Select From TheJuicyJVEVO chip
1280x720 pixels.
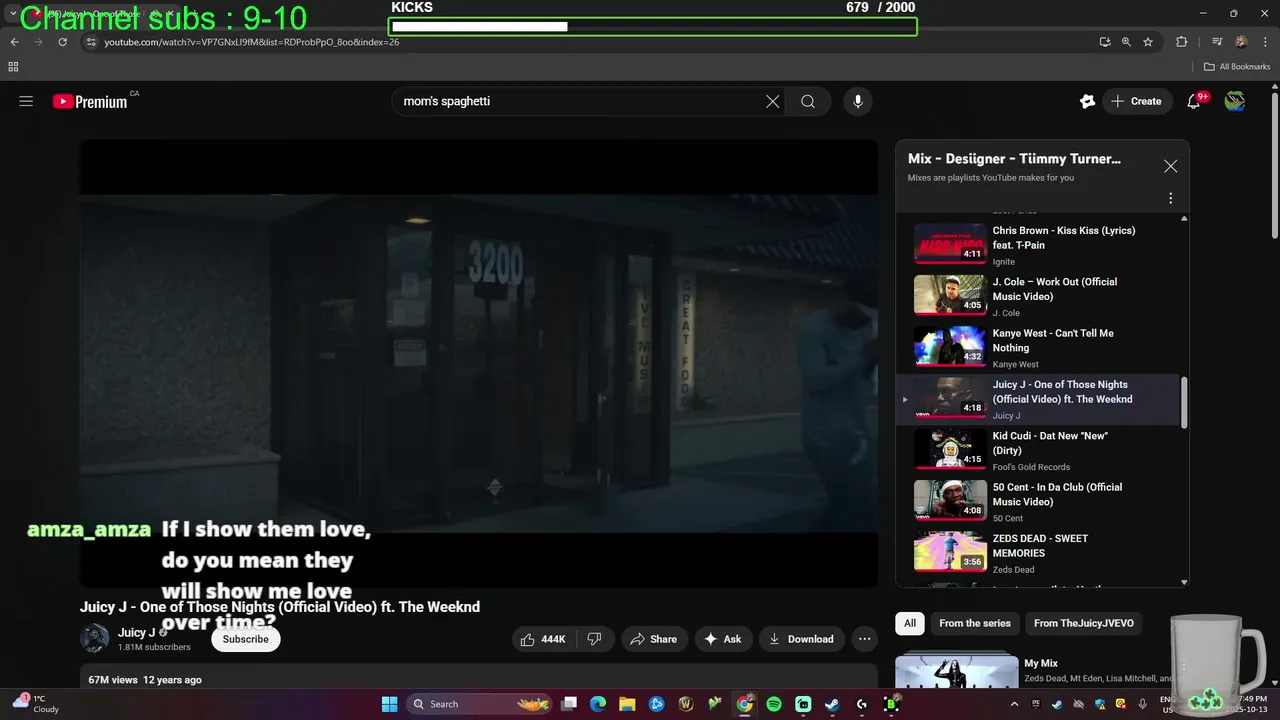tap(1084, 623)
